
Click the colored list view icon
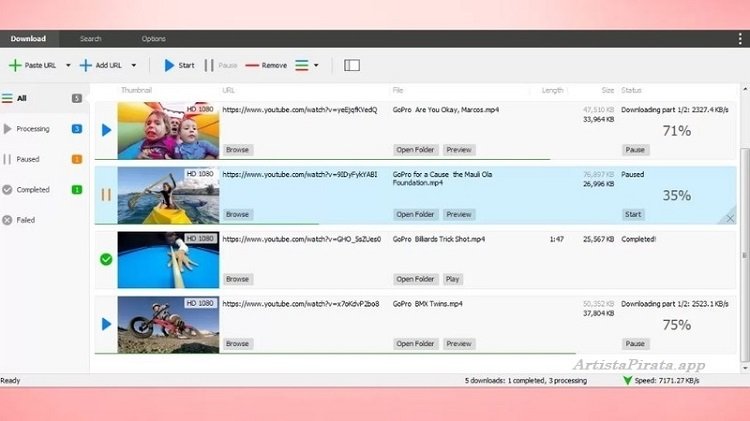click(x=301, y=65)
